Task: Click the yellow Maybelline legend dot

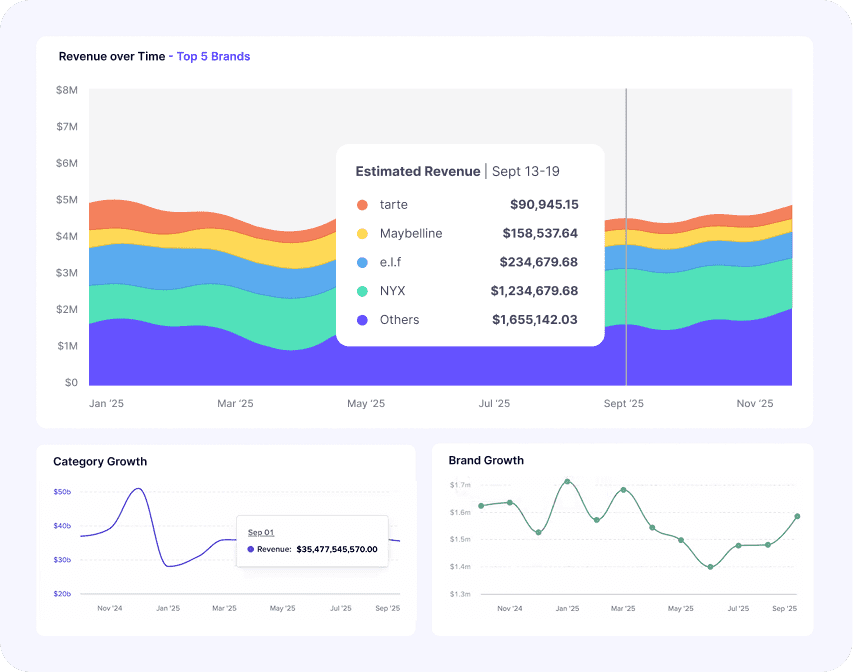Action: click(x=362, y=234)
